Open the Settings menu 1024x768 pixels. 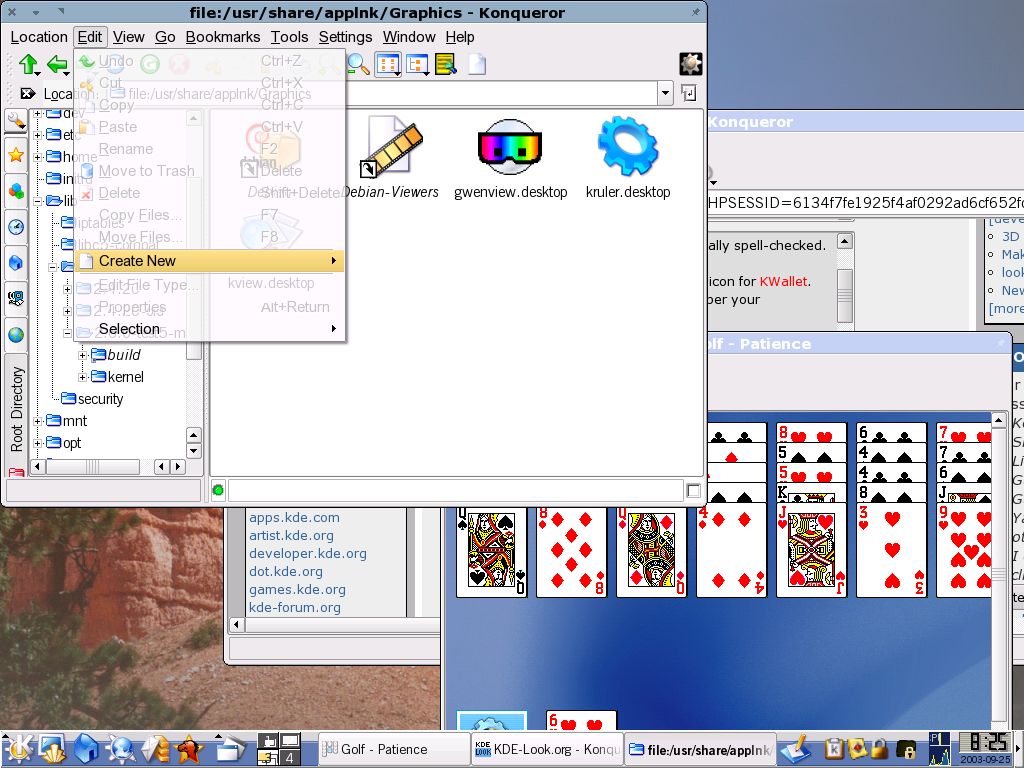(x=345, y=37)
